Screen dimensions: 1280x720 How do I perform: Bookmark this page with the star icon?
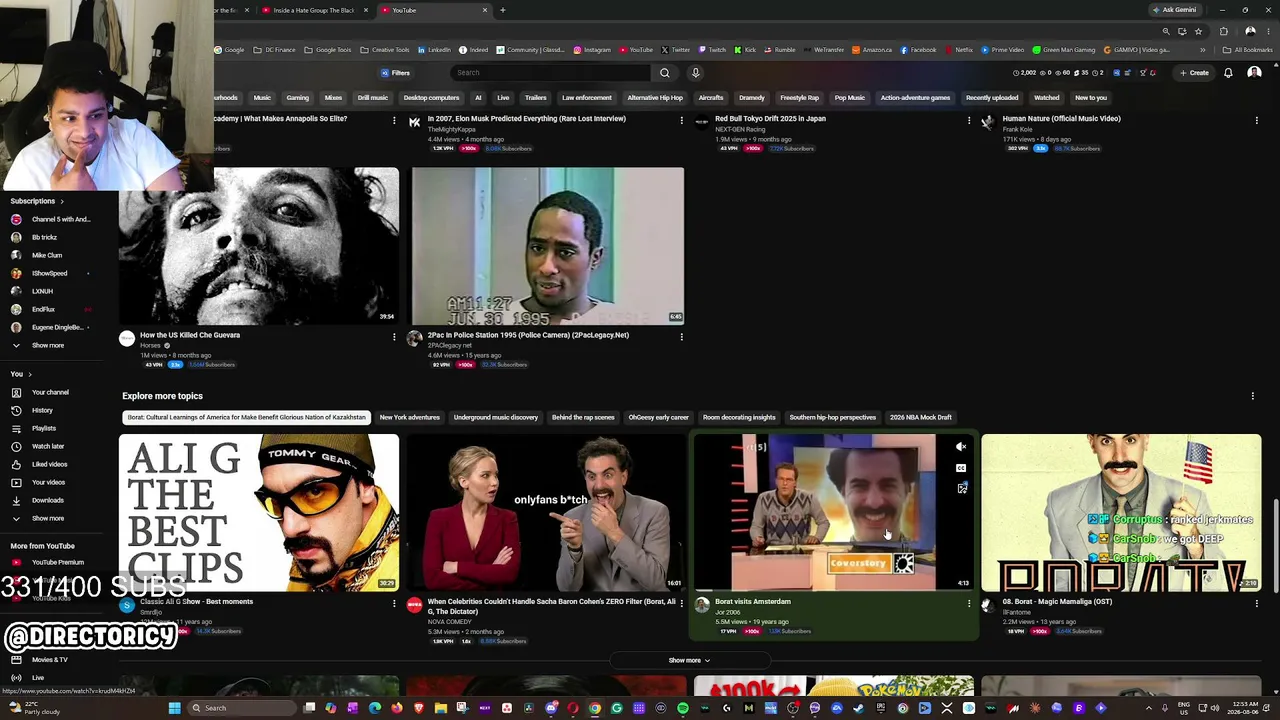click(x=1198, y=31)
